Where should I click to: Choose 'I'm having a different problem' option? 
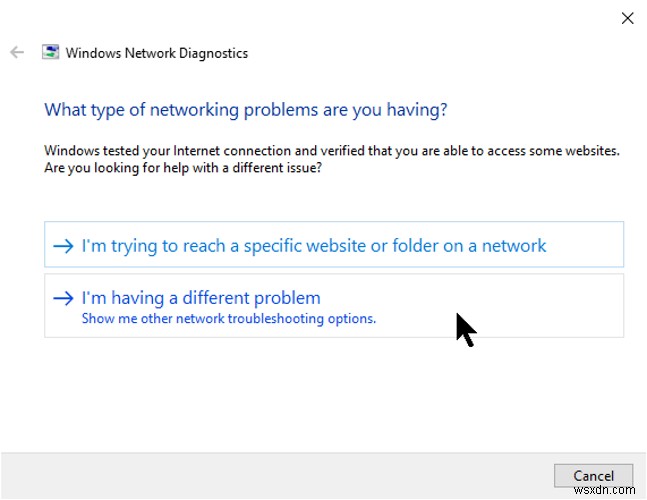(334, 306)
